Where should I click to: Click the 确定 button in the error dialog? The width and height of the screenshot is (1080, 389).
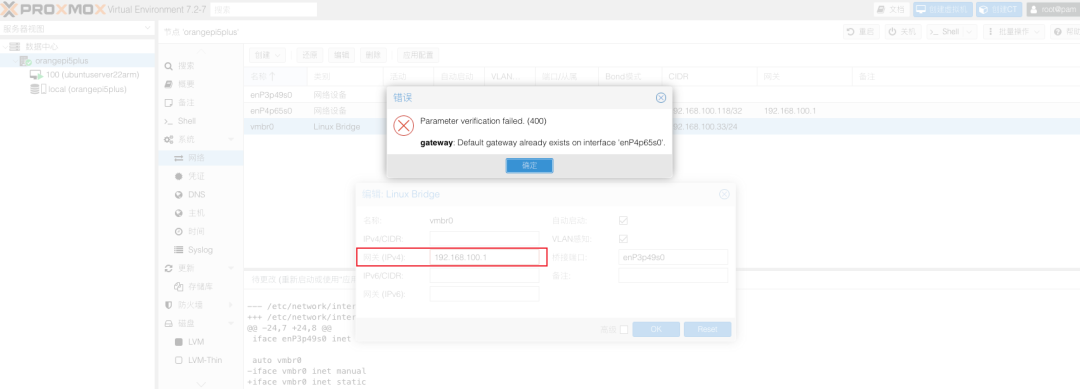click(x=529, y=165)
